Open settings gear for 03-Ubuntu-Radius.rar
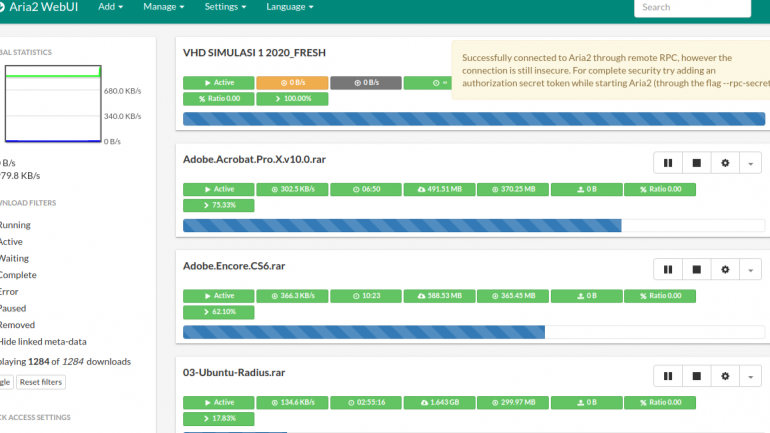Screen dimensions: 770x433 (x=725, y=376)
